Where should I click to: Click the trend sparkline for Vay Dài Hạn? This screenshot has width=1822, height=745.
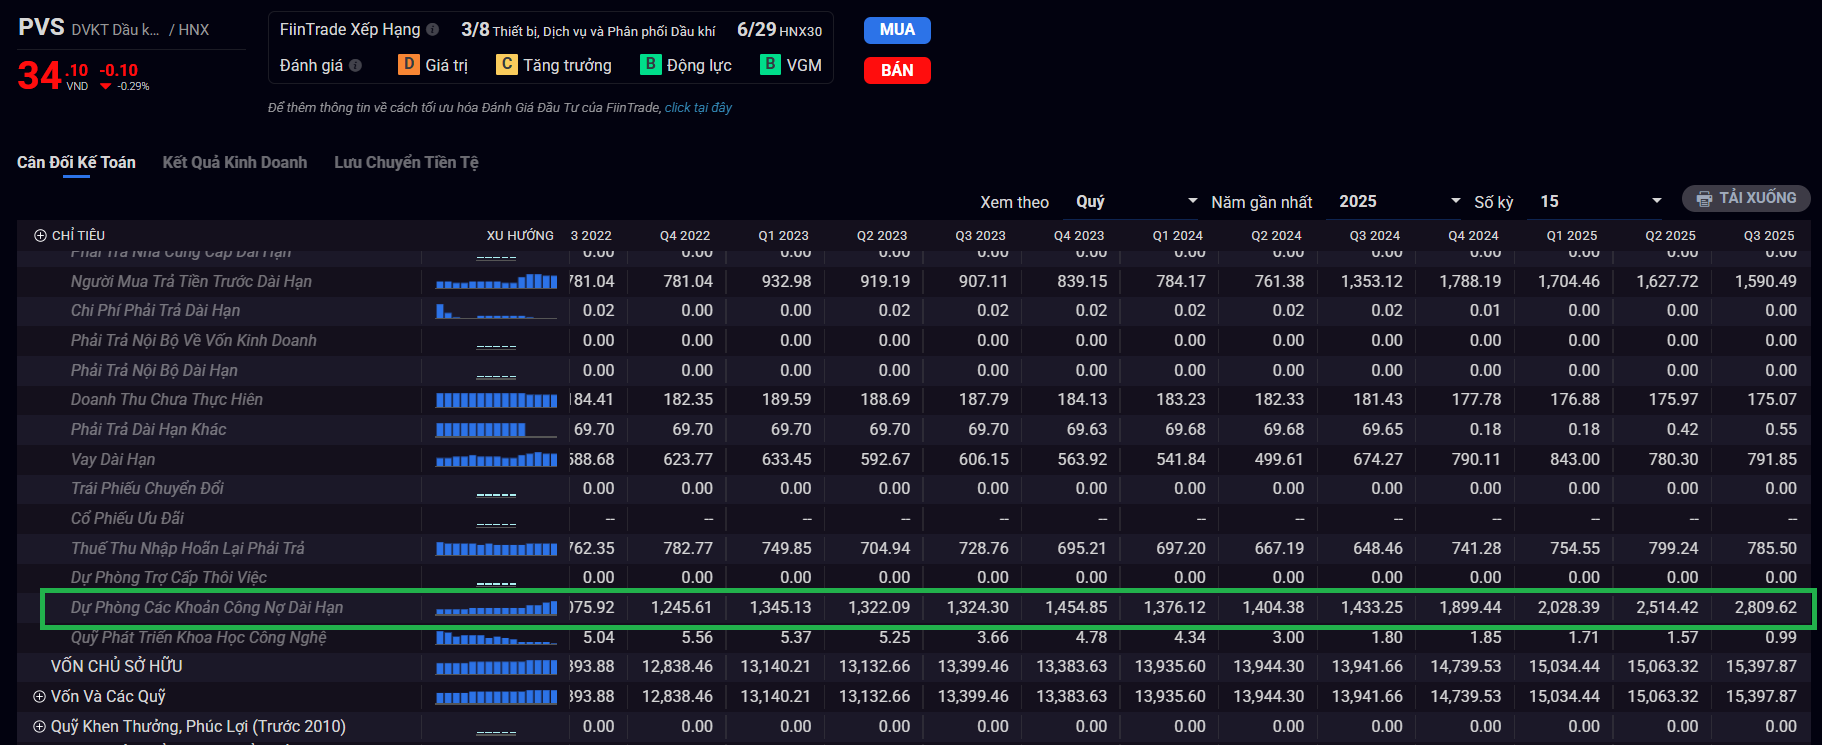[496, 460]
